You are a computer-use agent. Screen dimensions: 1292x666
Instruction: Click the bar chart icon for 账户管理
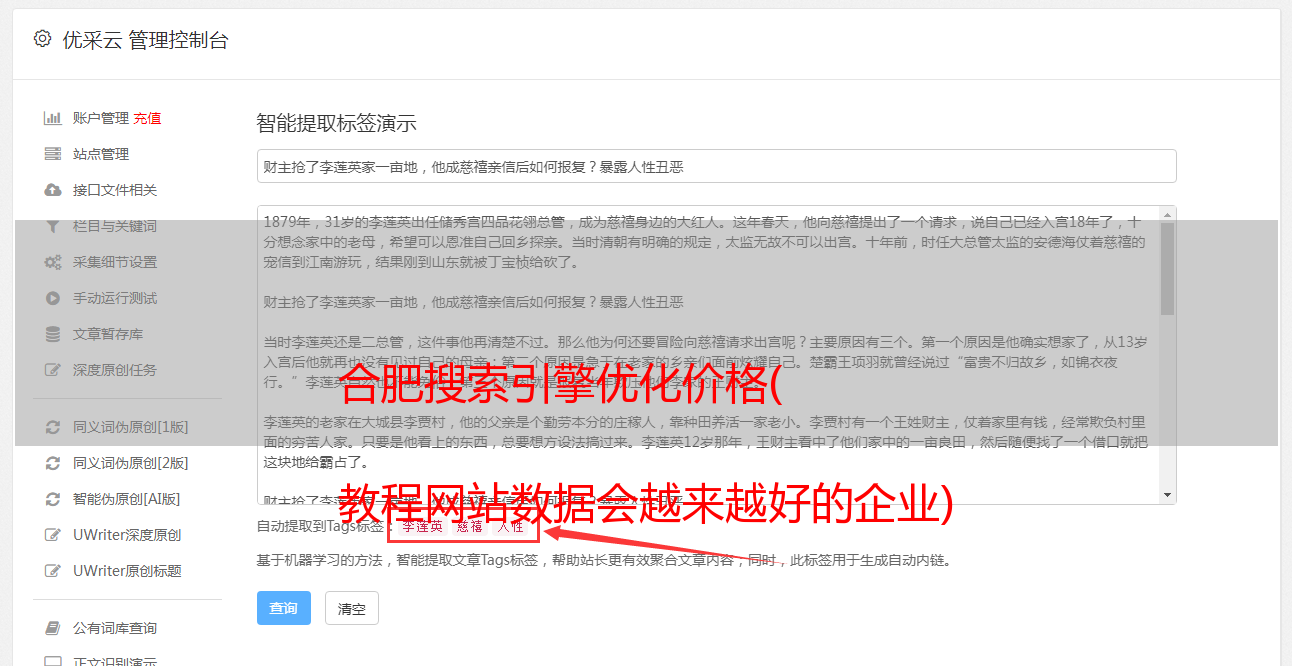53,118
